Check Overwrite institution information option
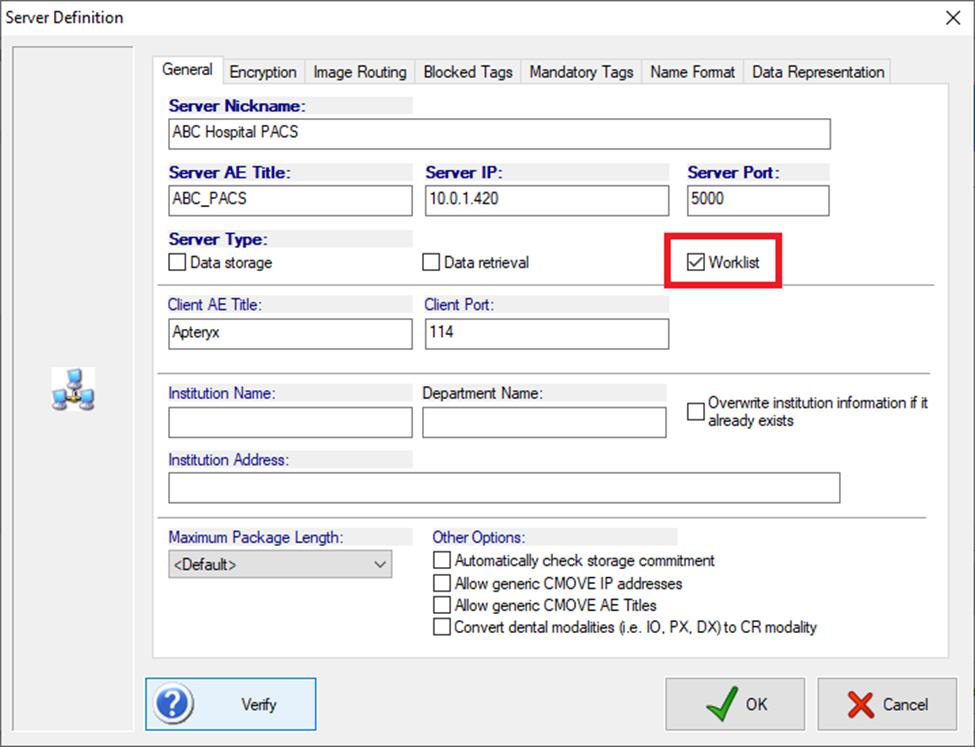The height and width of the screenshot is (747, 975). [x=696, y=411]
